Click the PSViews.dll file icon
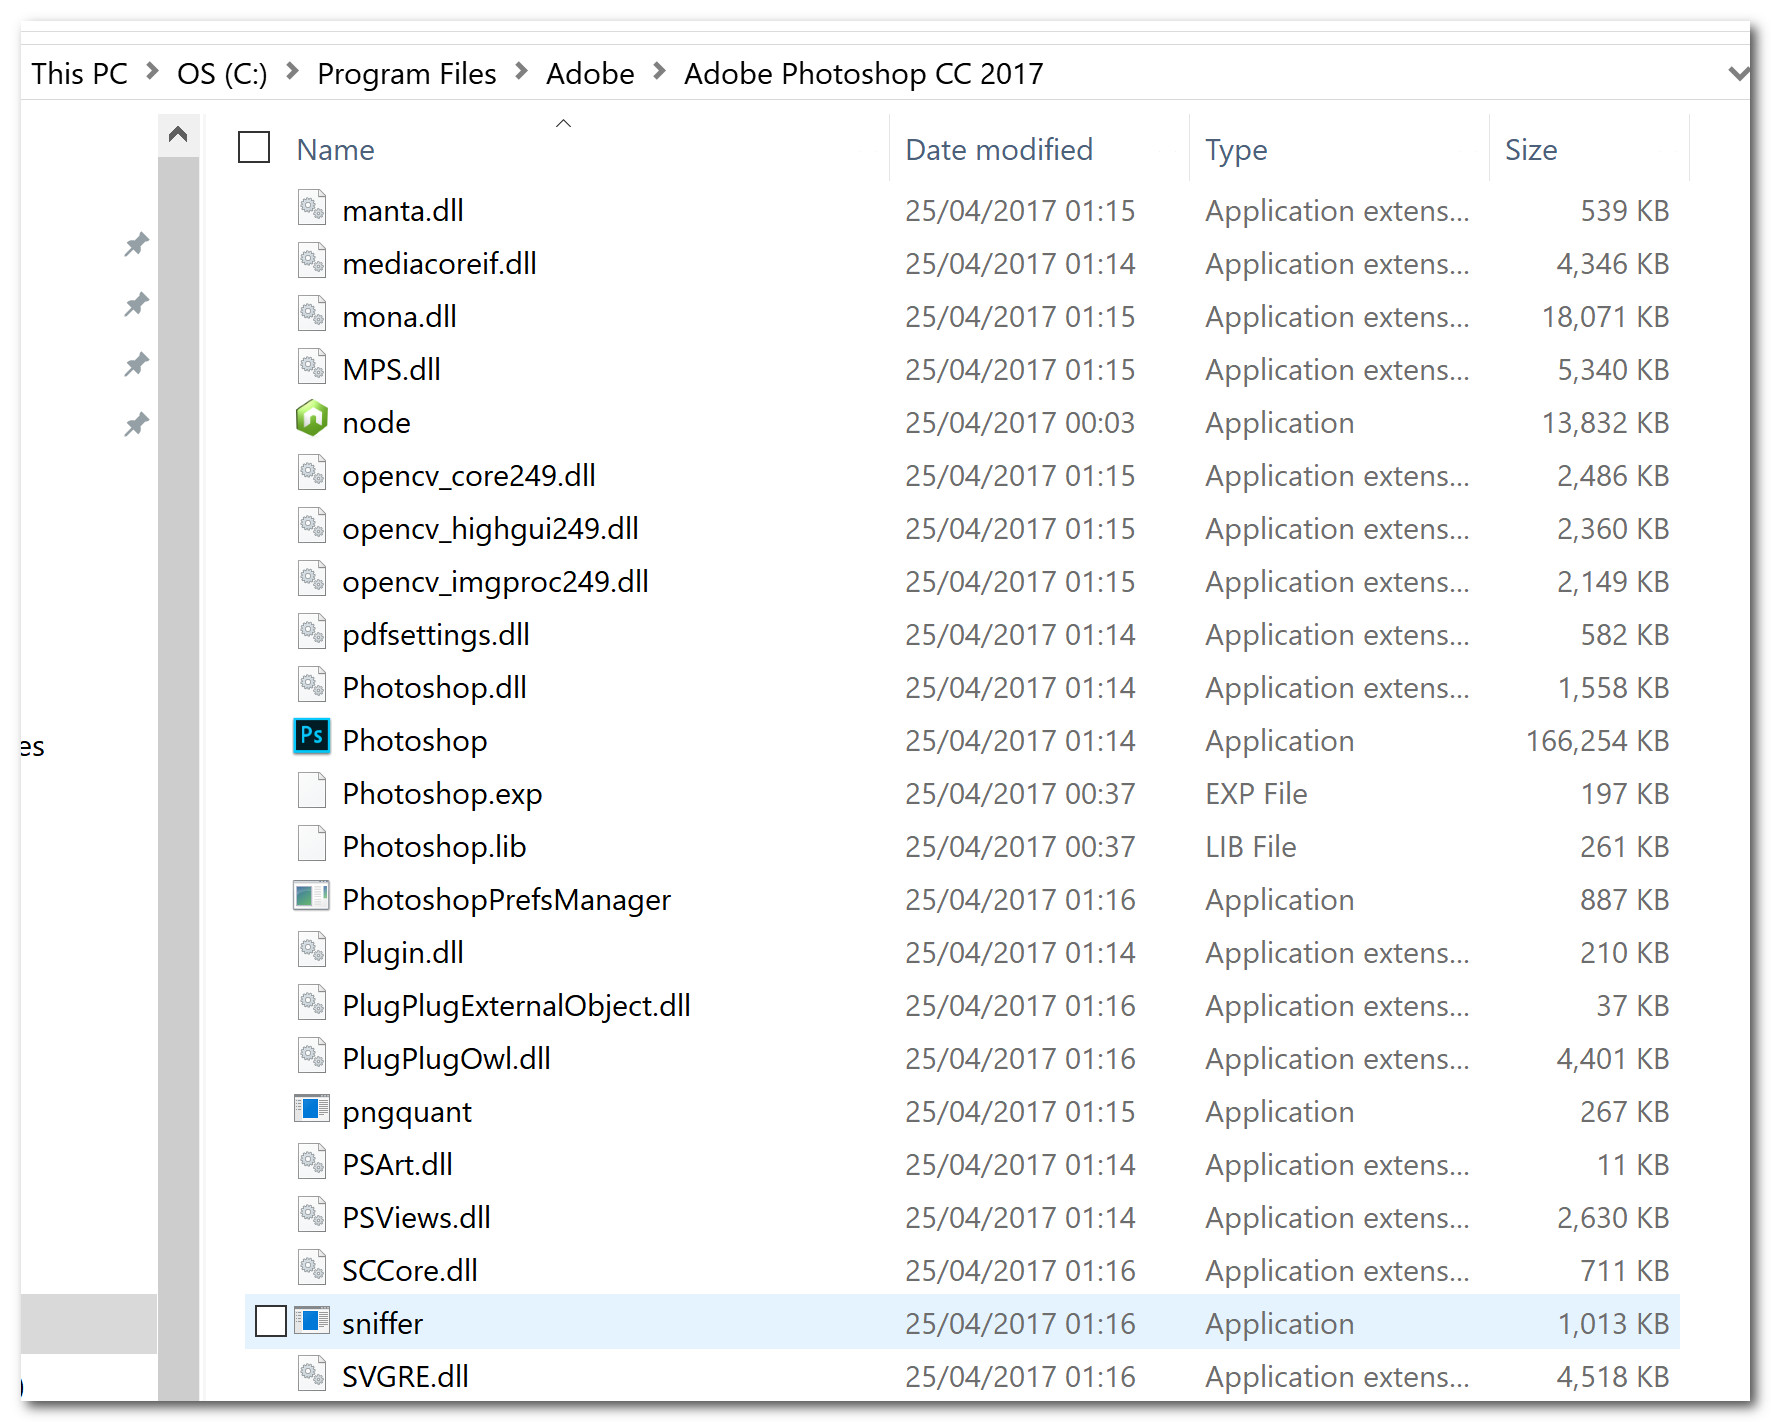This screenshot has width=1771, height=1422. [x=312, y=1215]
